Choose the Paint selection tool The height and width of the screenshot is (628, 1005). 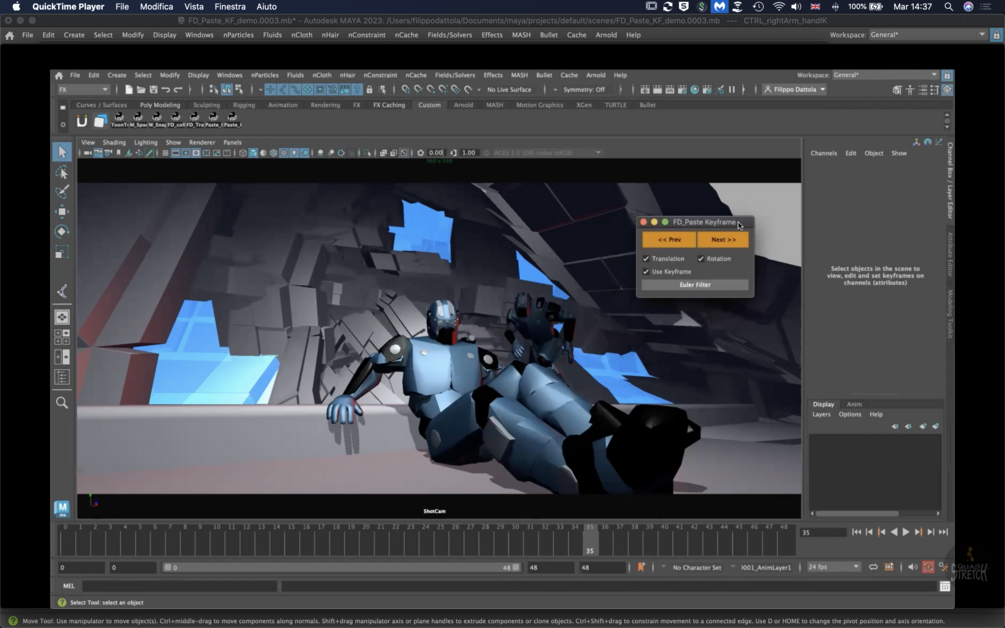point(62,192)
